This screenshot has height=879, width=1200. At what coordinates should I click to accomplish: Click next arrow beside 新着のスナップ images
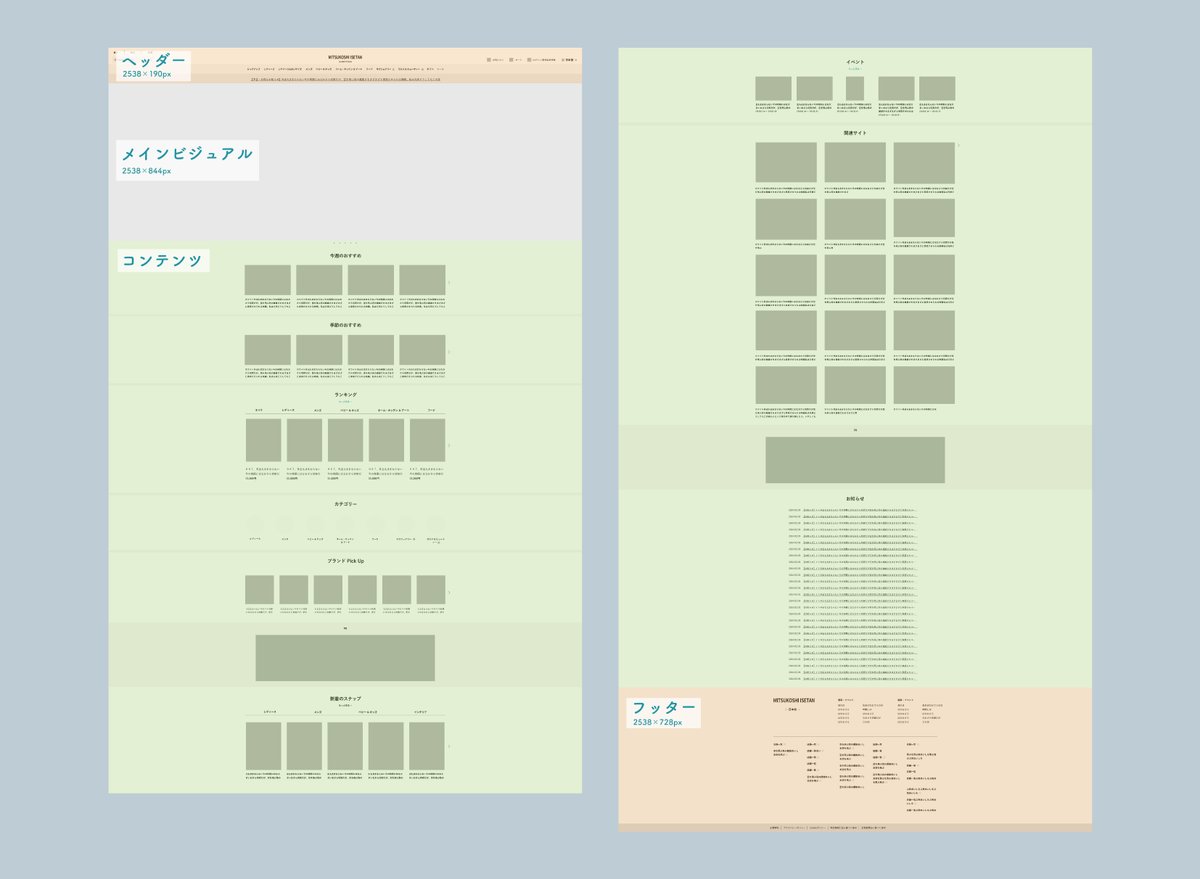[449, 746]
